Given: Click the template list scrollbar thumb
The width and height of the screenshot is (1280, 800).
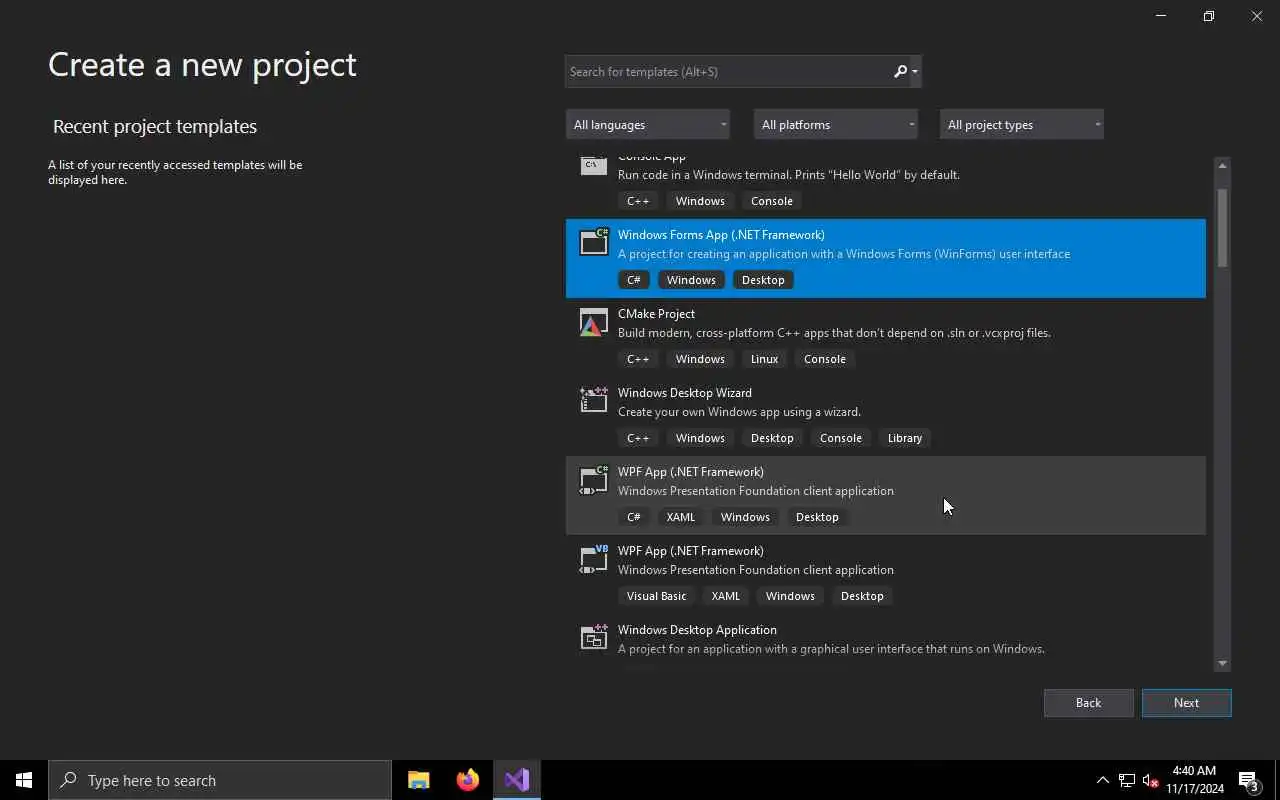Looking at the screenshot, I should [x=1222, y=228].
